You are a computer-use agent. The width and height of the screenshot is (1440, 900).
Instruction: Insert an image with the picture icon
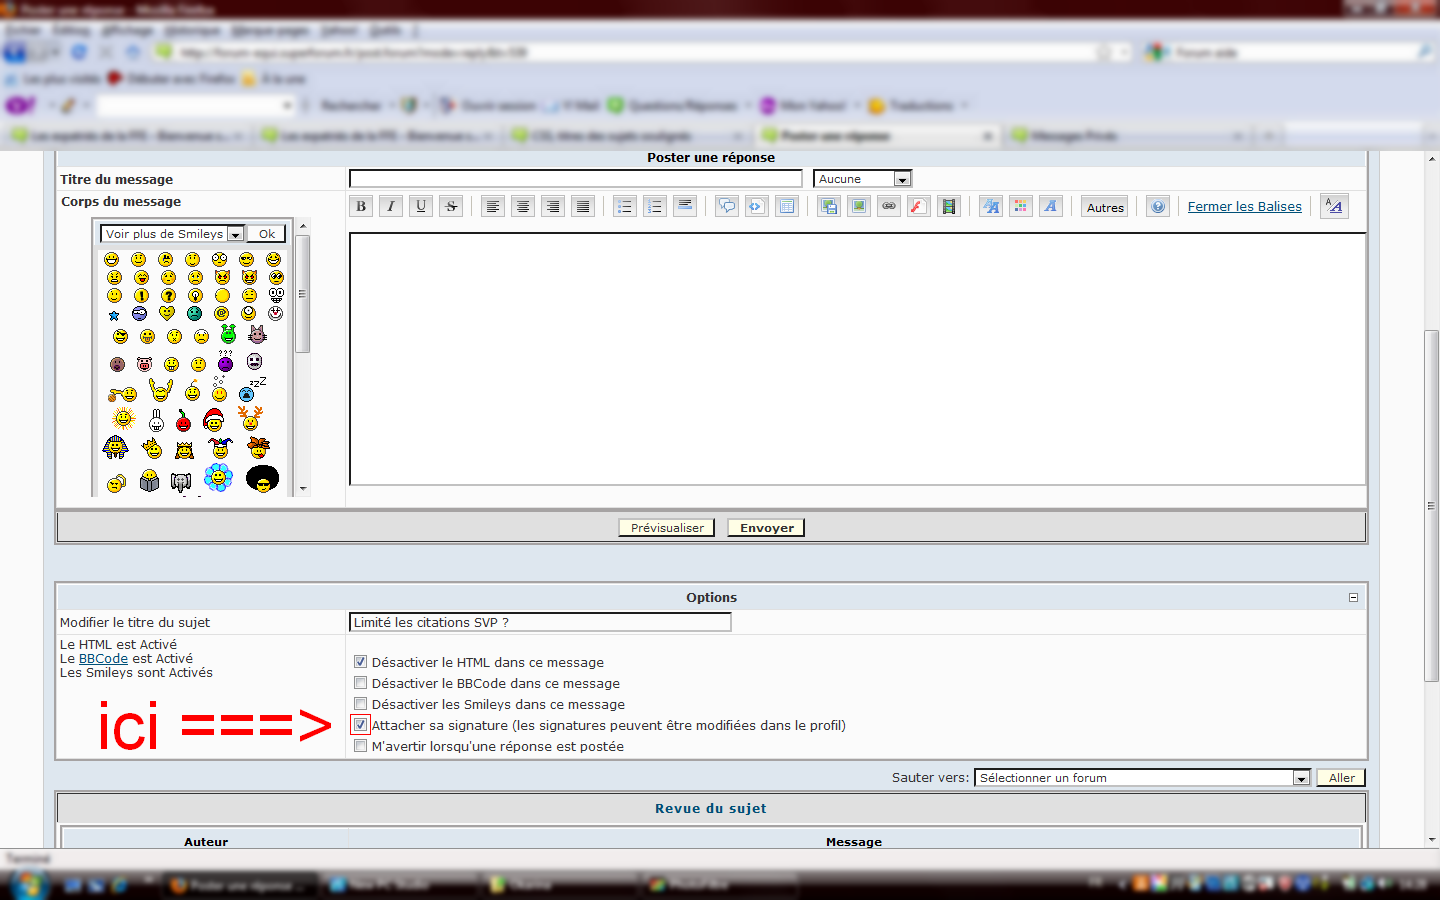(x=858, y=207)
